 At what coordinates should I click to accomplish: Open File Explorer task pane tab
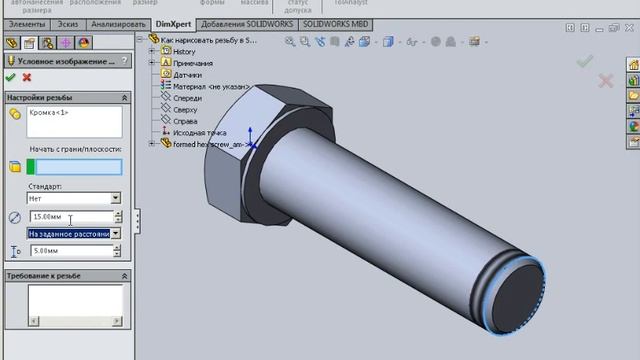pyautogui.click(x=633, y=96)
